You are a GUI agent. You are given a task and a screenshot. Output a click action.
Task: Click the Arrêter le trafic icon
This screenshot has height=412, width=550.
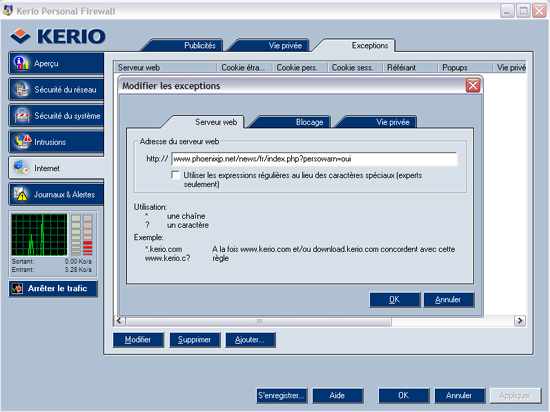point(17,289)
